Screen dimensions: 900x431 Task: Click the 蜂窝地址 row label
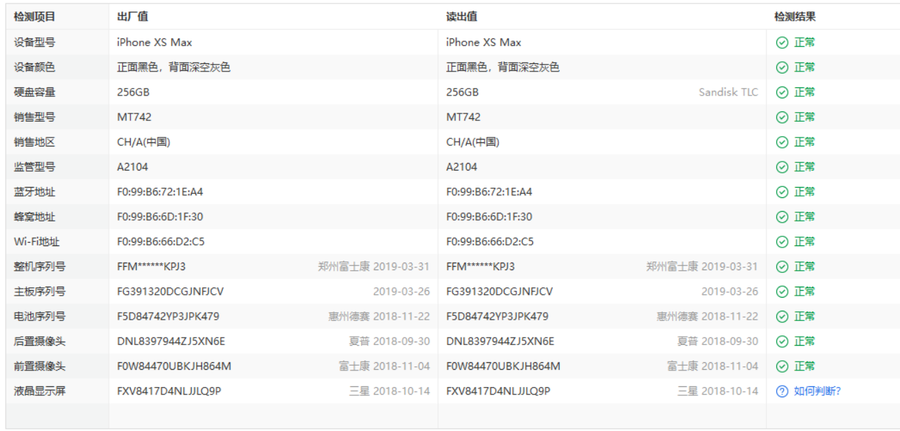[34, 217]
